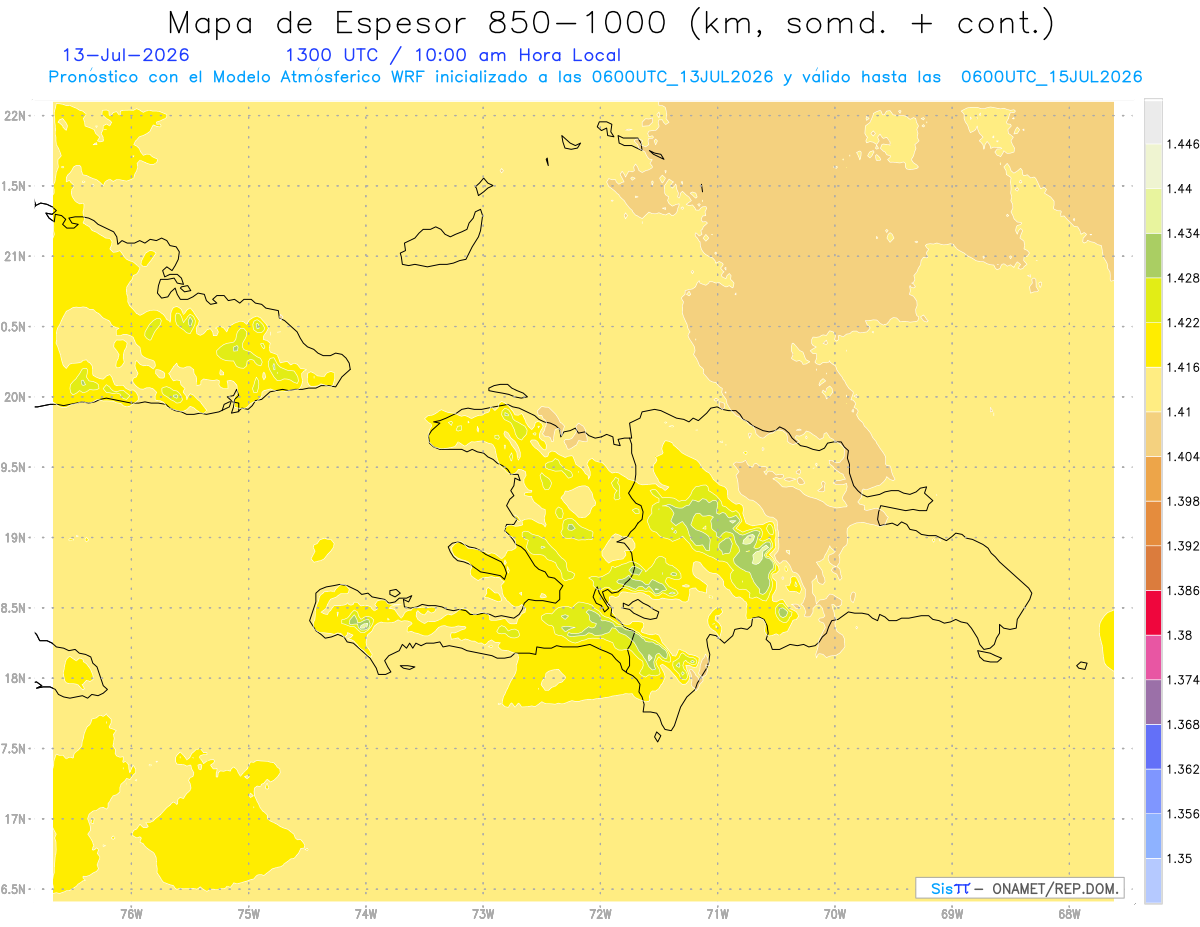The width and height of the screenshot is (1200, 927).
Task: Click the 19N latitude label
Action: (16, 538)
